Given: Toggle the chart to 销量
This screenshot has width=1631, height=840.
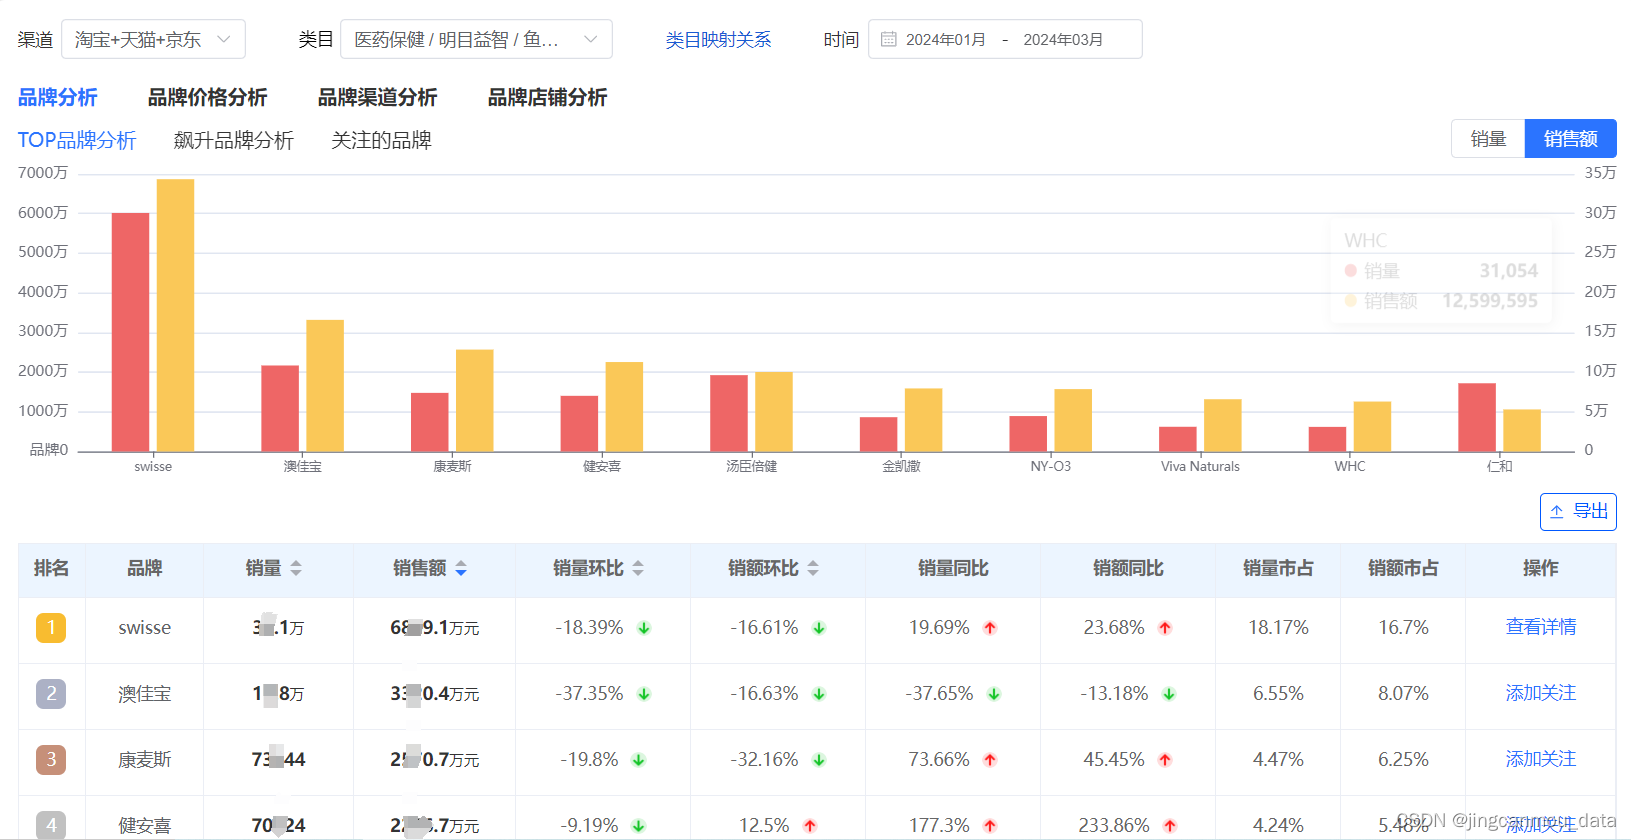Looking at the screenshot, I should tap(1488, 139).
